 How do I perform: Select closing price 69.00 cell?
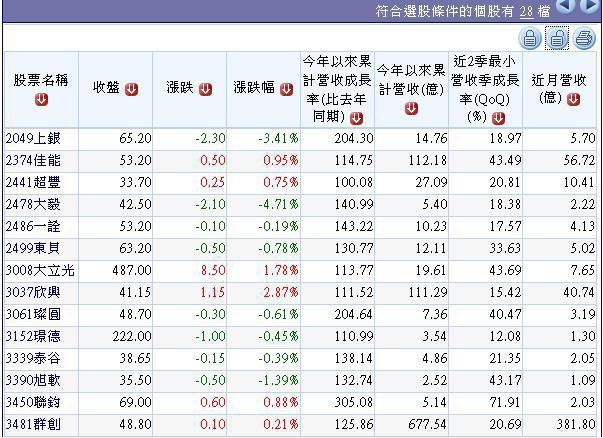pyautogui.click(x=115, y=403)
